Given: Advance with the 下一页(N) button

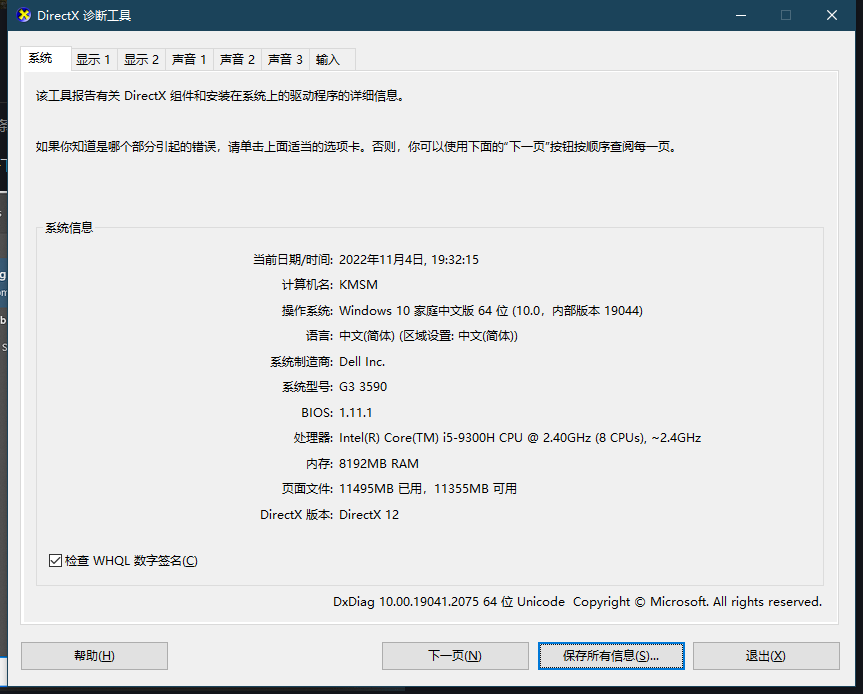Looking at the screenshot, I should tap(455, 656).
